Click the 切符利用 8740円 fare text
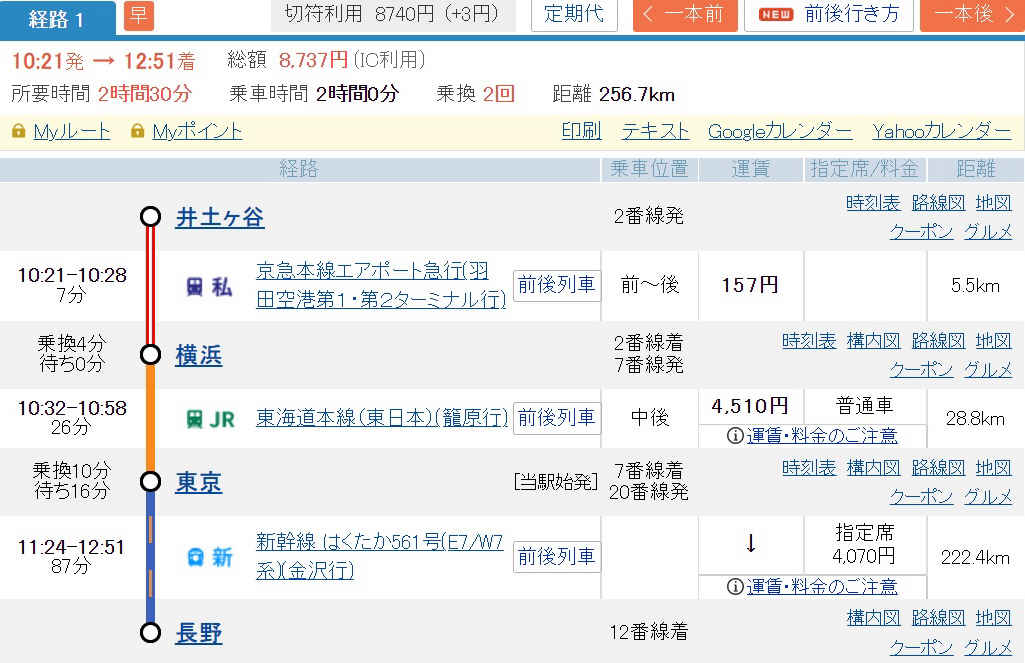This screenshot has width=1025, height=663. pos(392,14)
